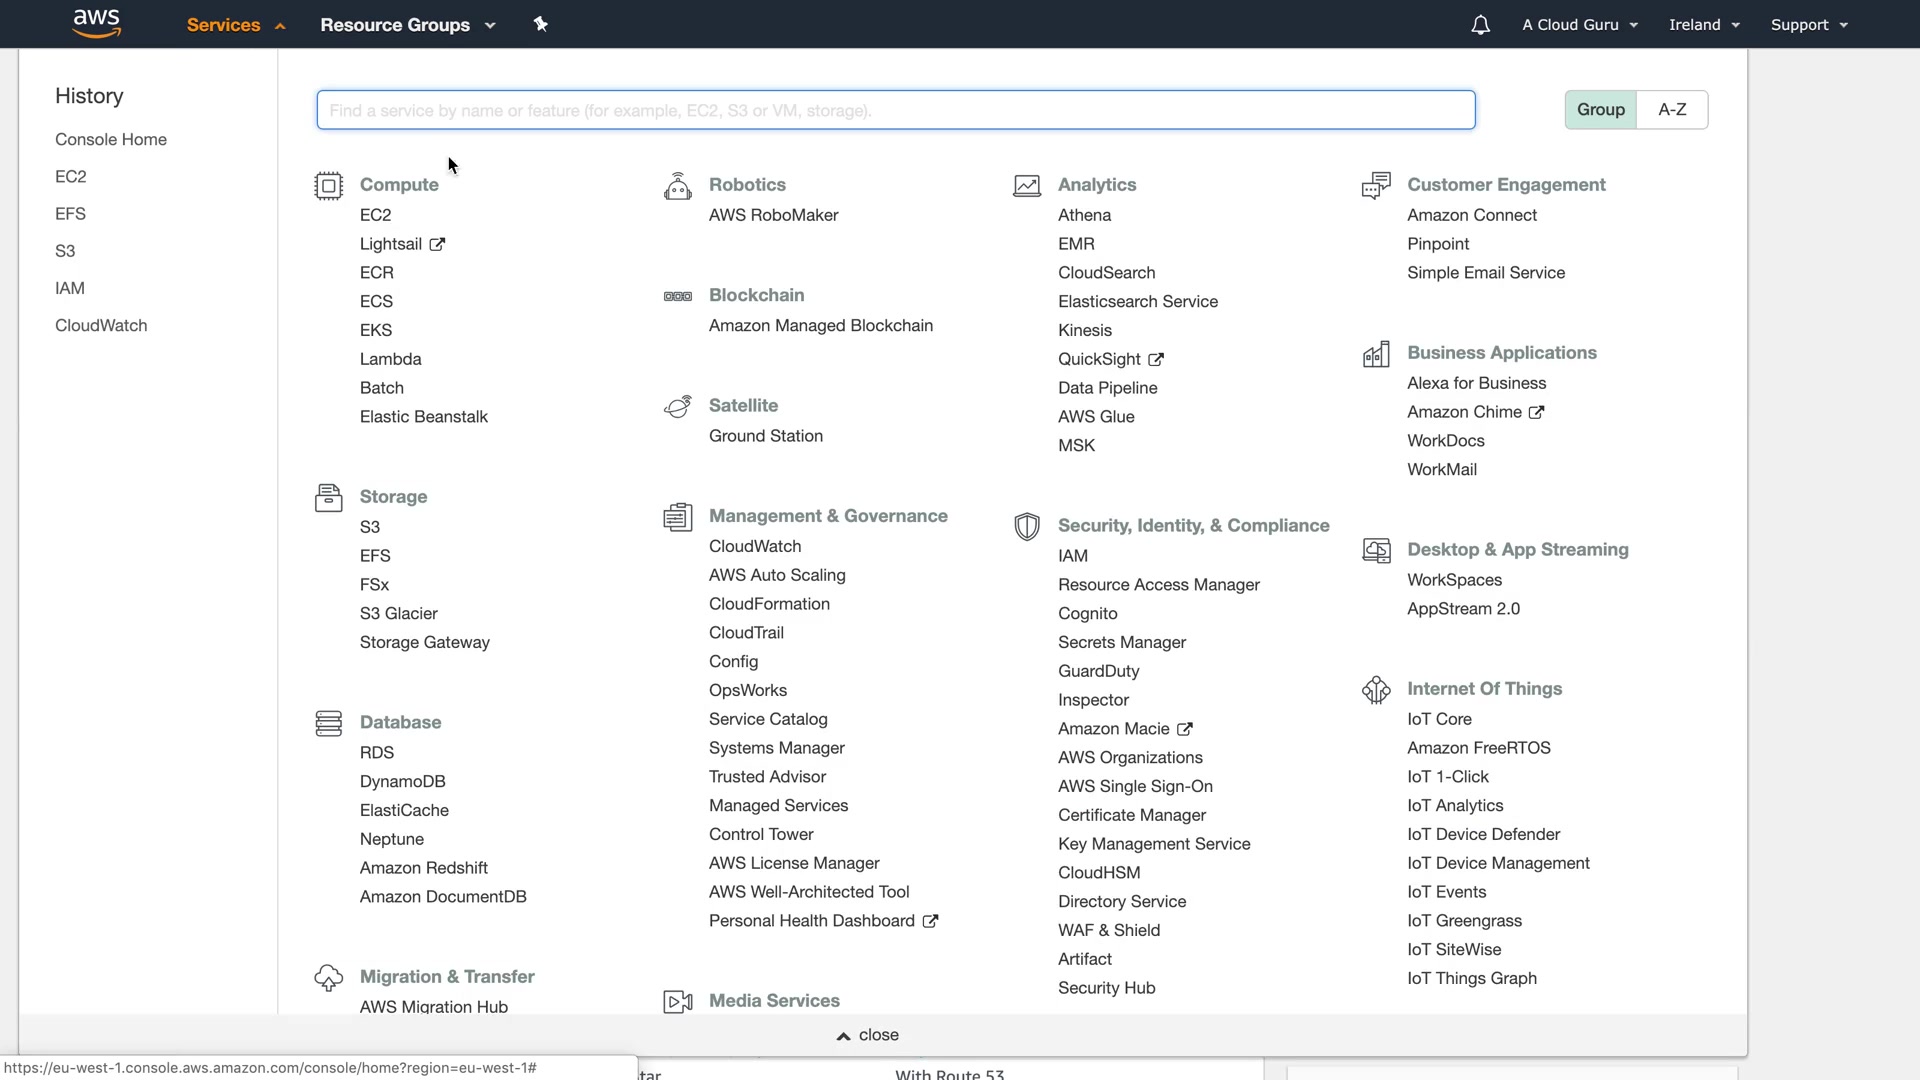1920x1080 pixels.
Task: Click the close bar at bottom
Action: pyautogui.click(x=867, y=1035)
